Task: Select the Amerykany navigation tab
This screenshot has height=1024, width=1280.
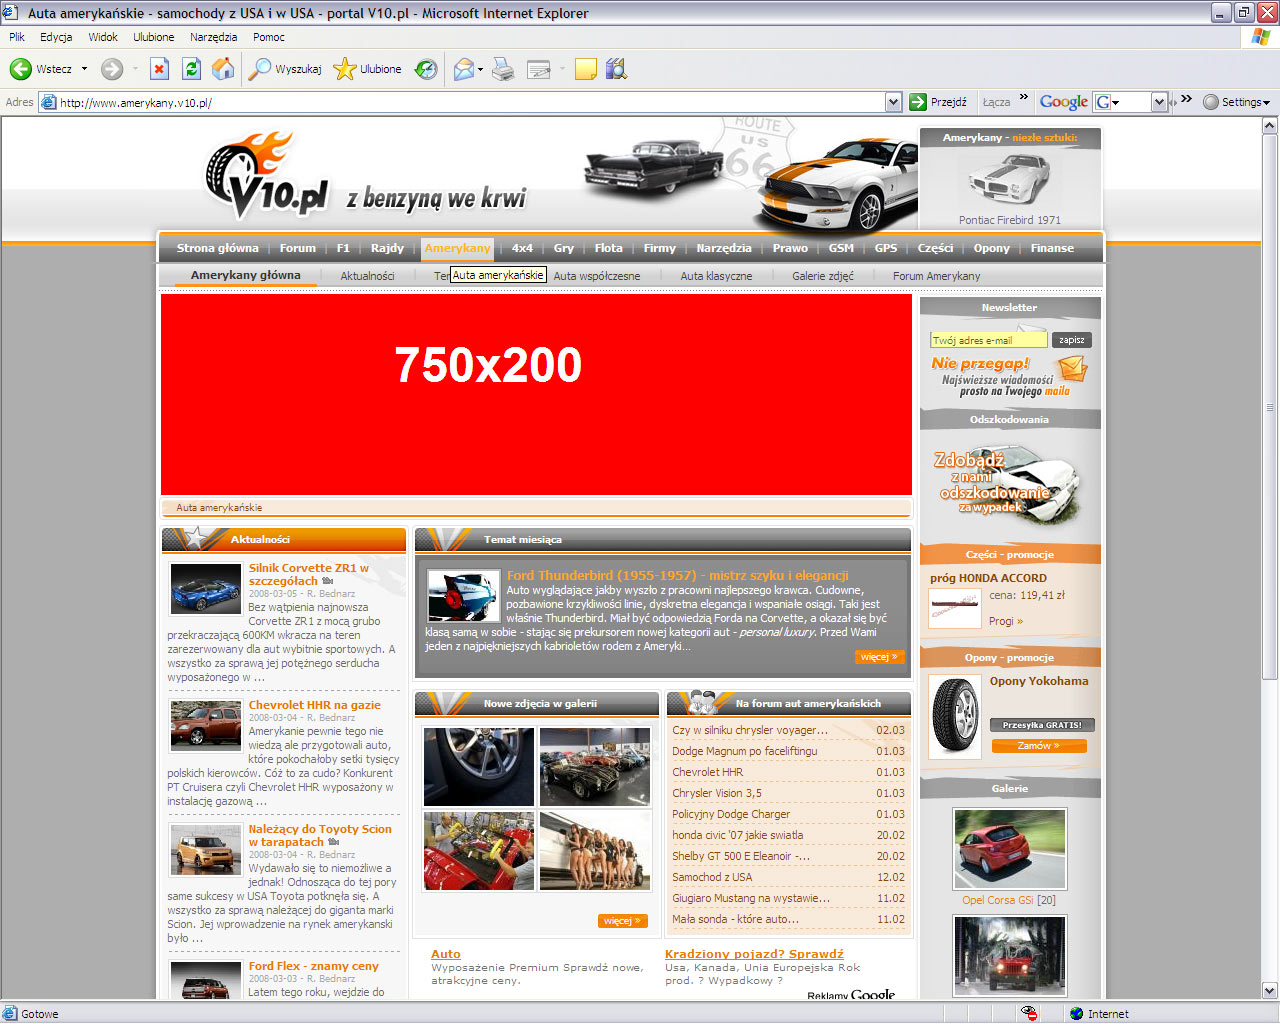Action: pos(457,248)
